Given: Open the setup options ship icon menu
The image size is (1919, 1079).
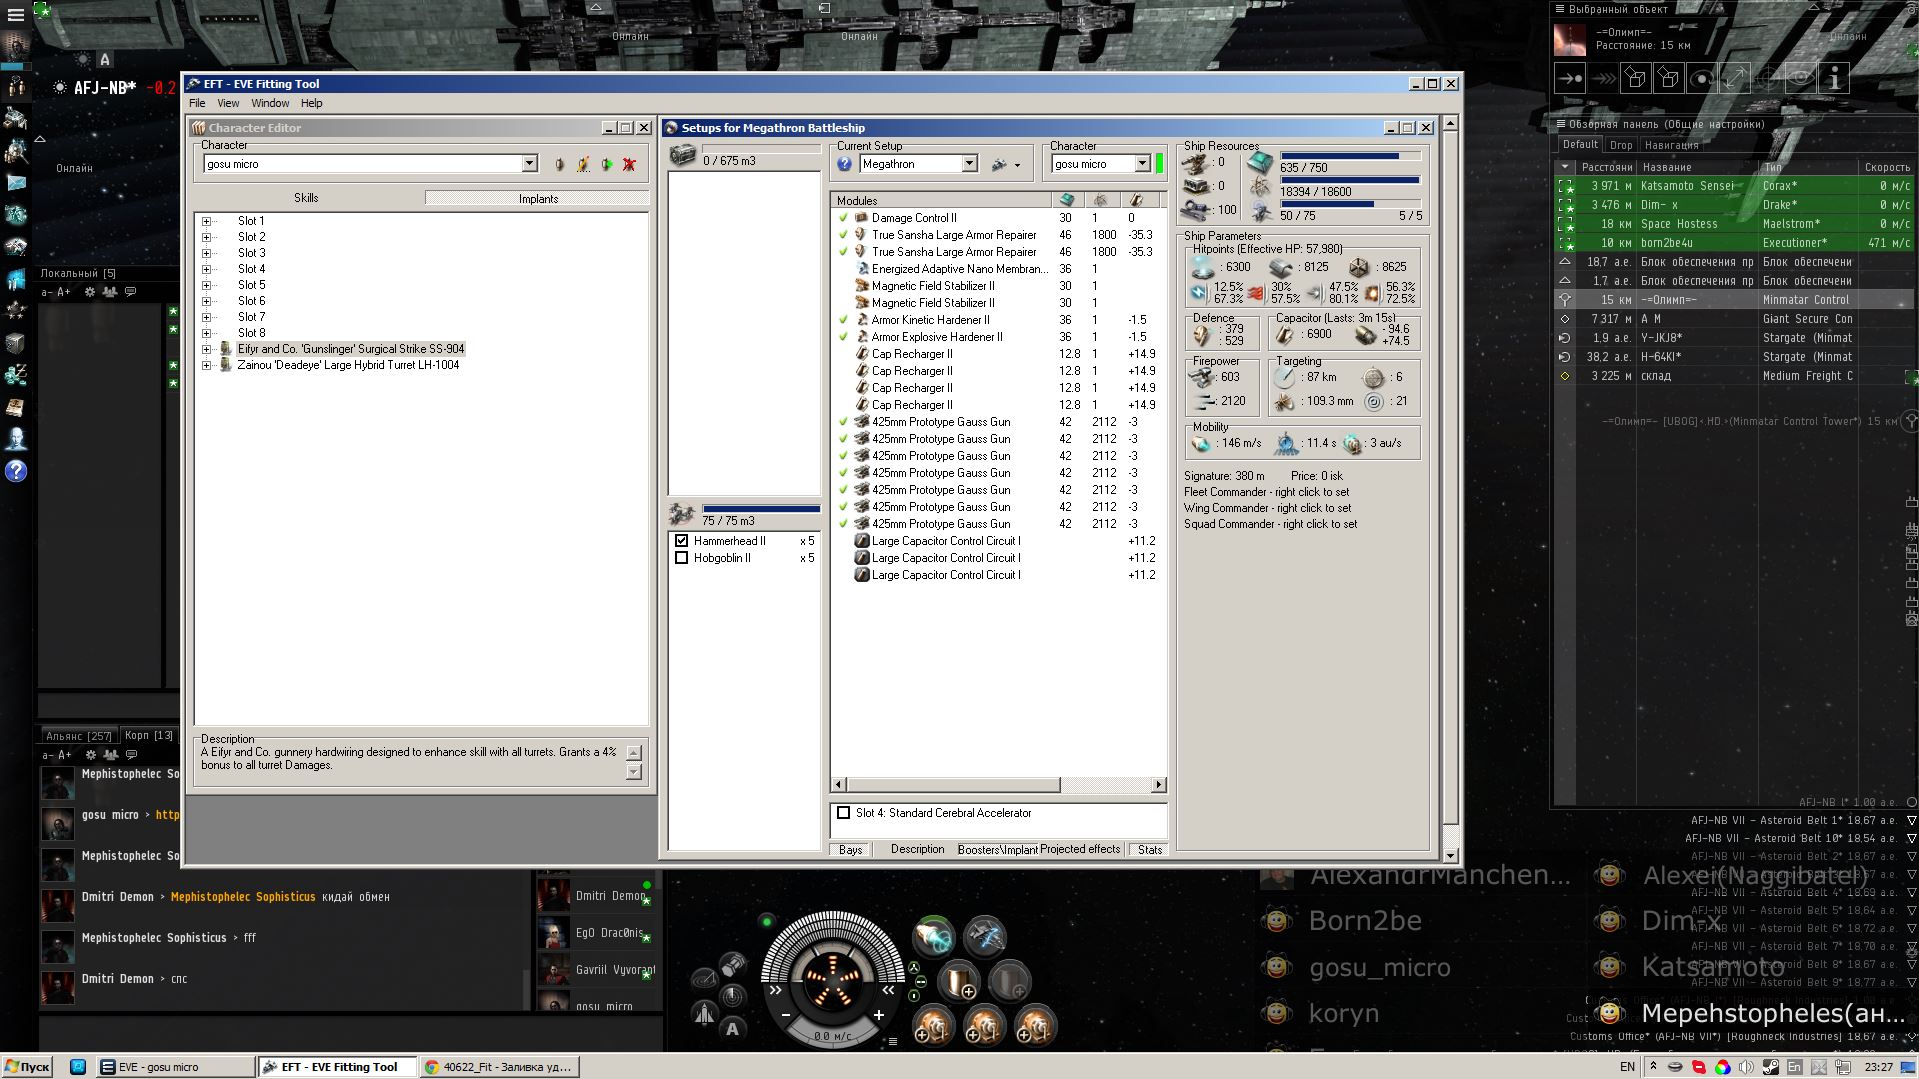Looking at the screenshot, I should [1004, 164].
